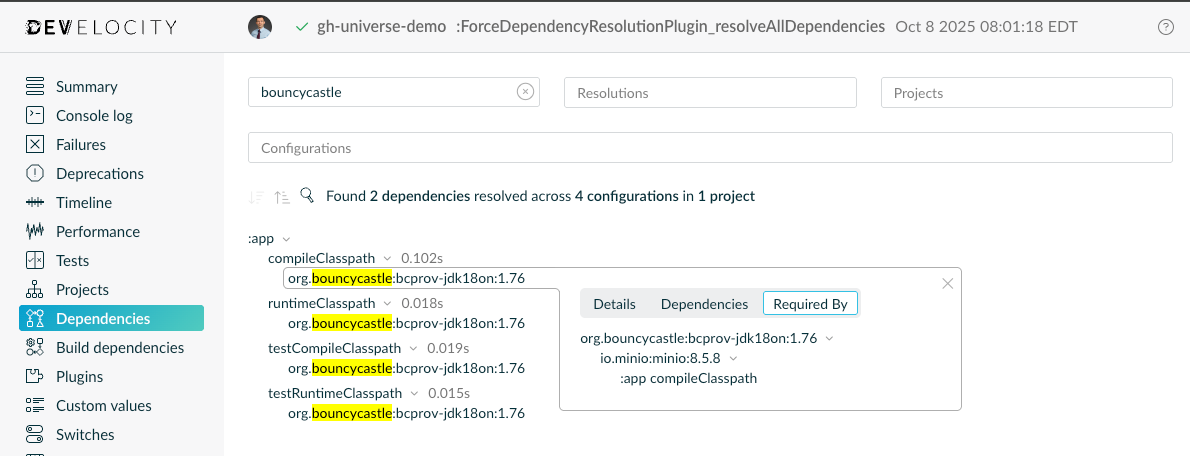Click the collapse all sort icon
The image size is (1190, 456).
click(x=256, y=197)
